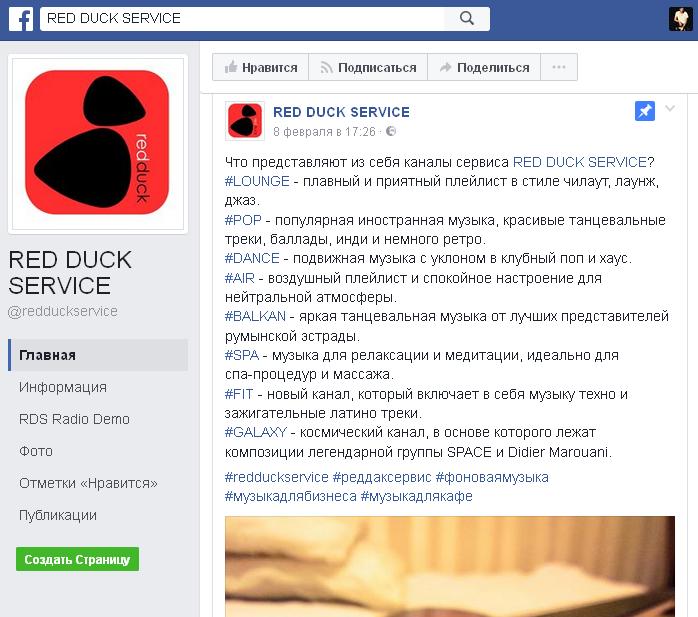Click Подписаться to follow the page
Viewport: 698px width, 617px height.
point(368,67)
